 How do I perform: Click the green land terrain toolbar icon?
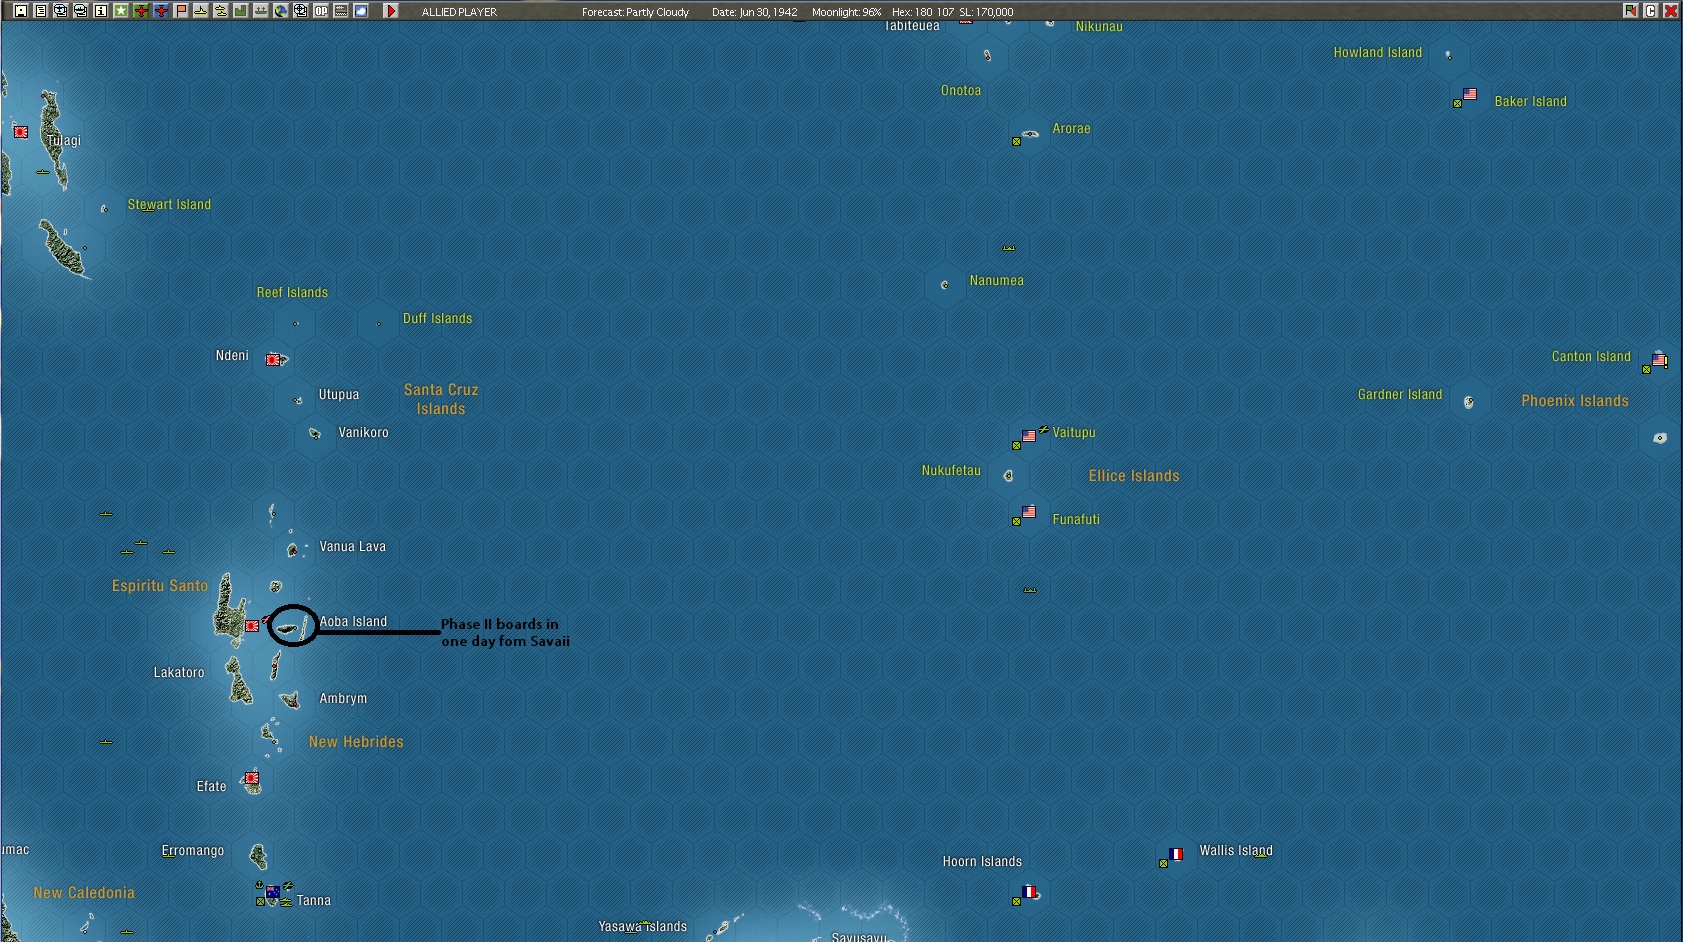coord(241,11)
